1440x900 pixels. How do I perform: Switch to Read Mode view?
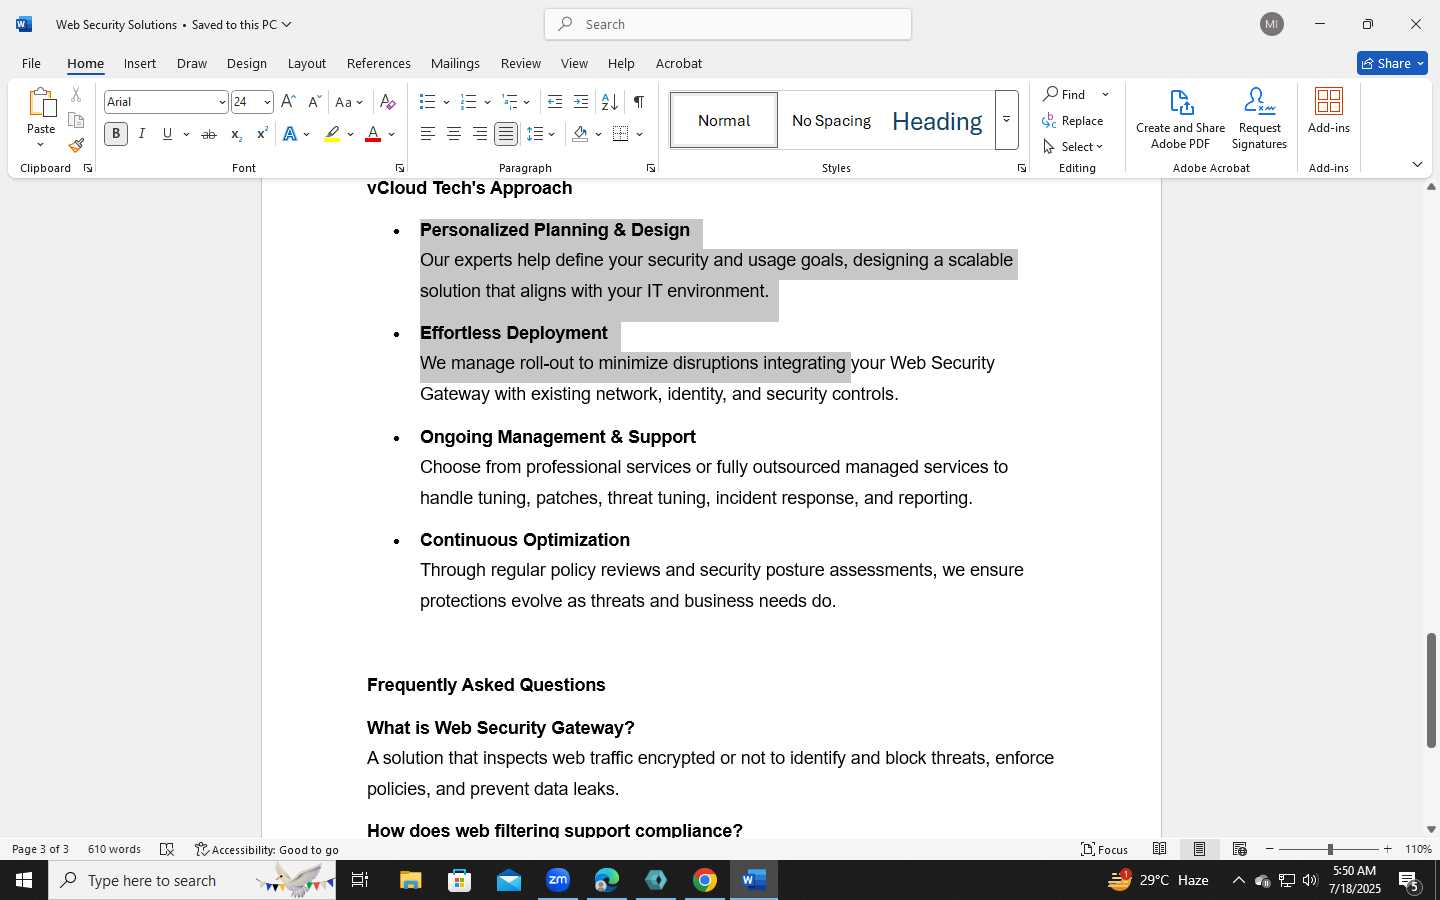coord(1160,849)
